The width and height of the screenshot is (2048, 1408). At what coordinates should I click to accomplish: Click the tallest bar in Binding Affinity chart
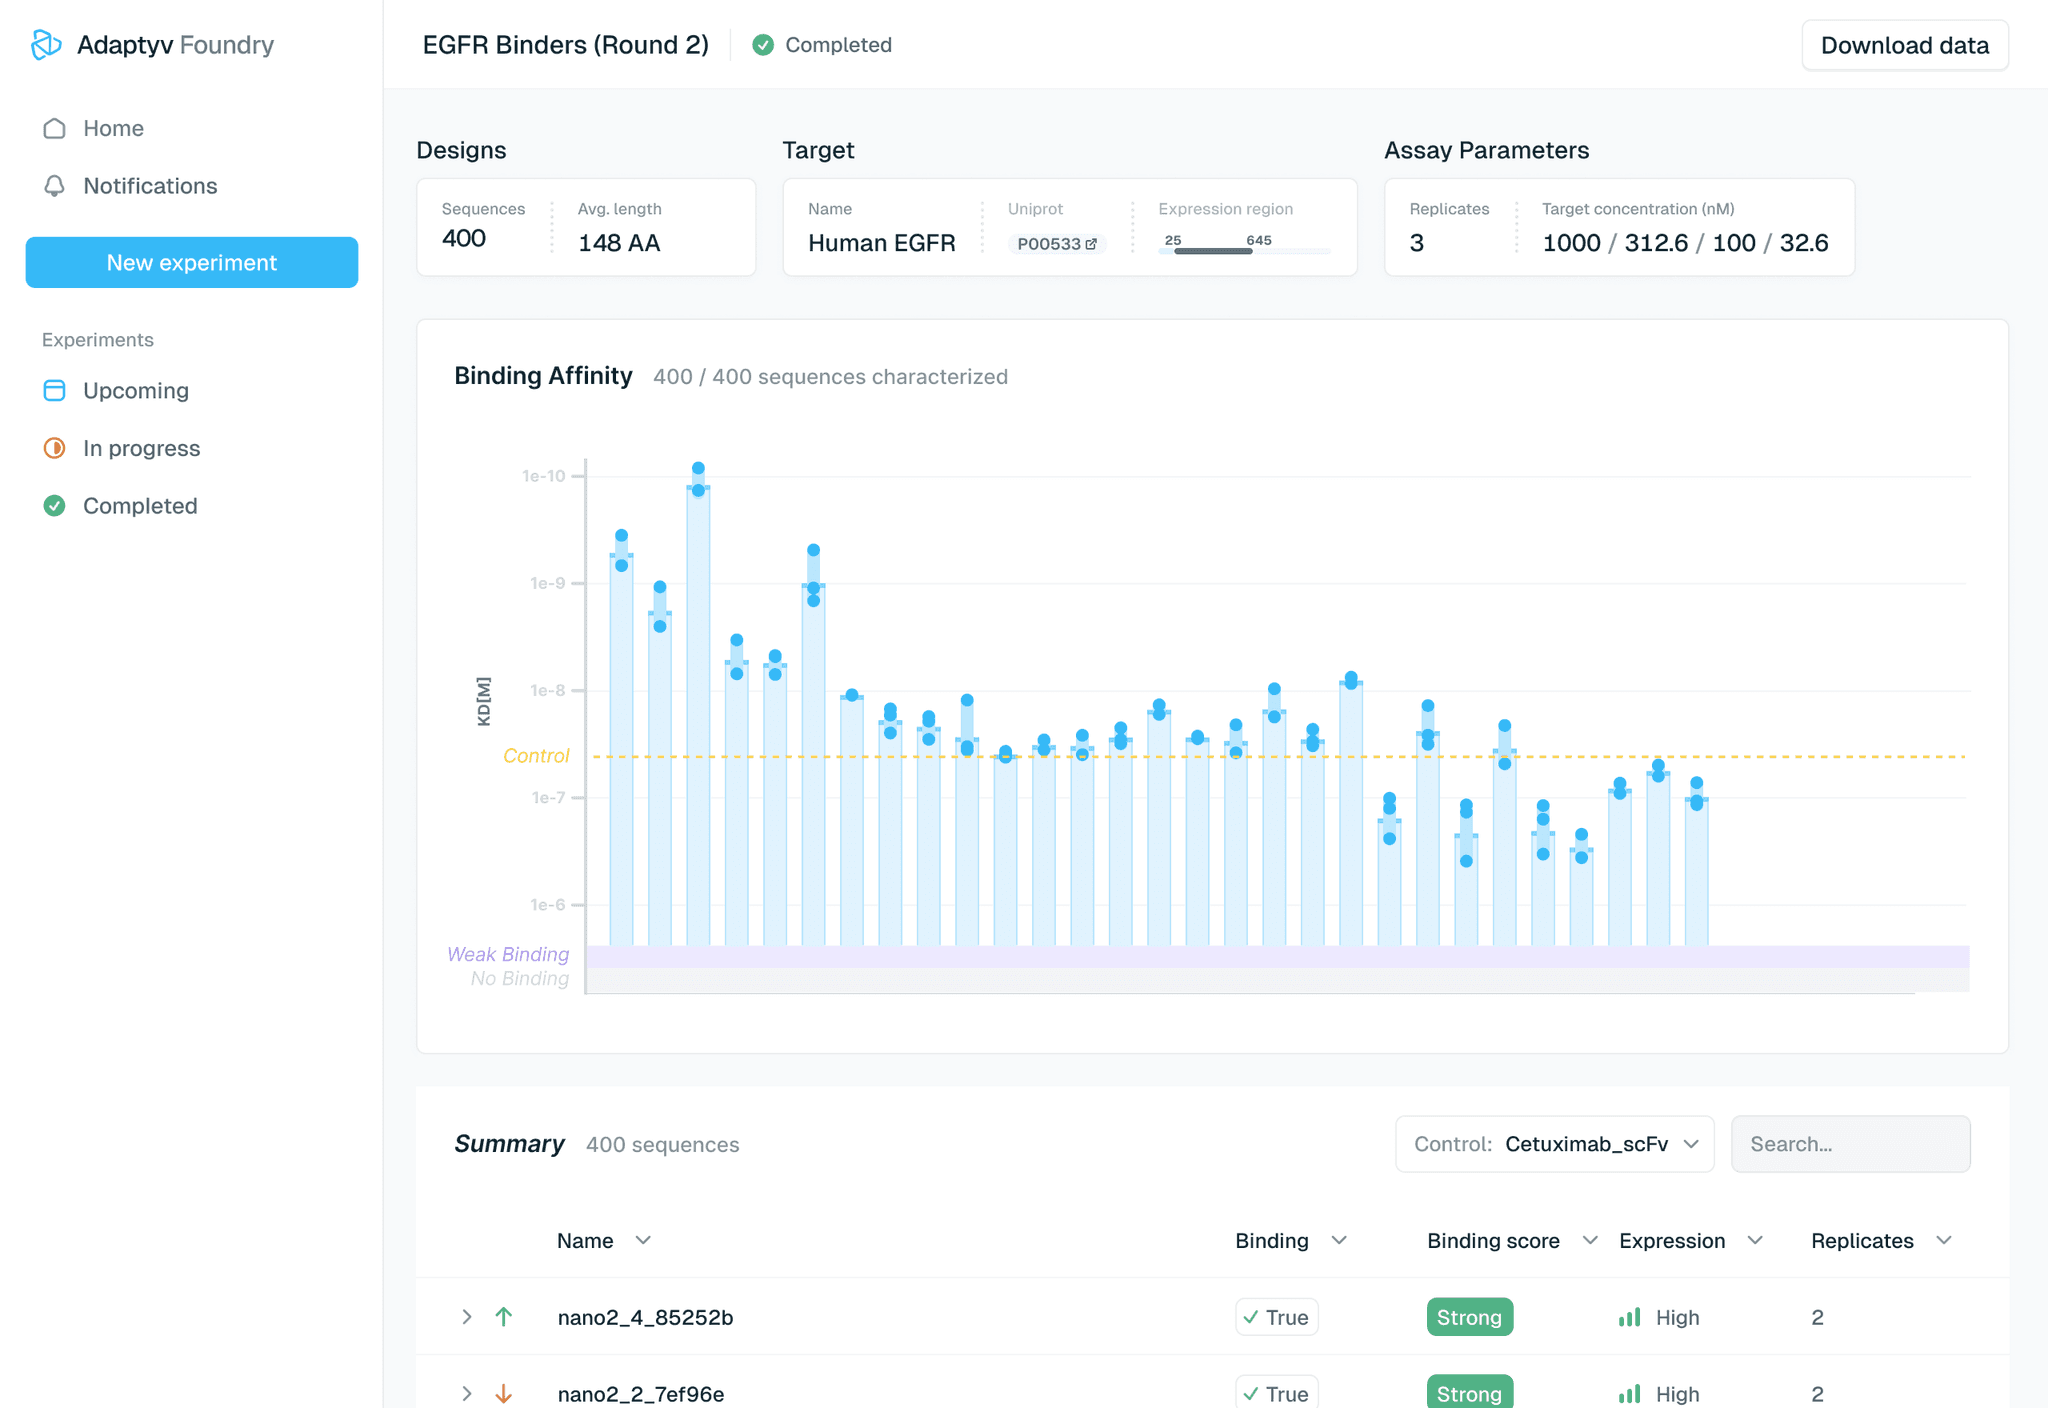(x=698, y=716)
